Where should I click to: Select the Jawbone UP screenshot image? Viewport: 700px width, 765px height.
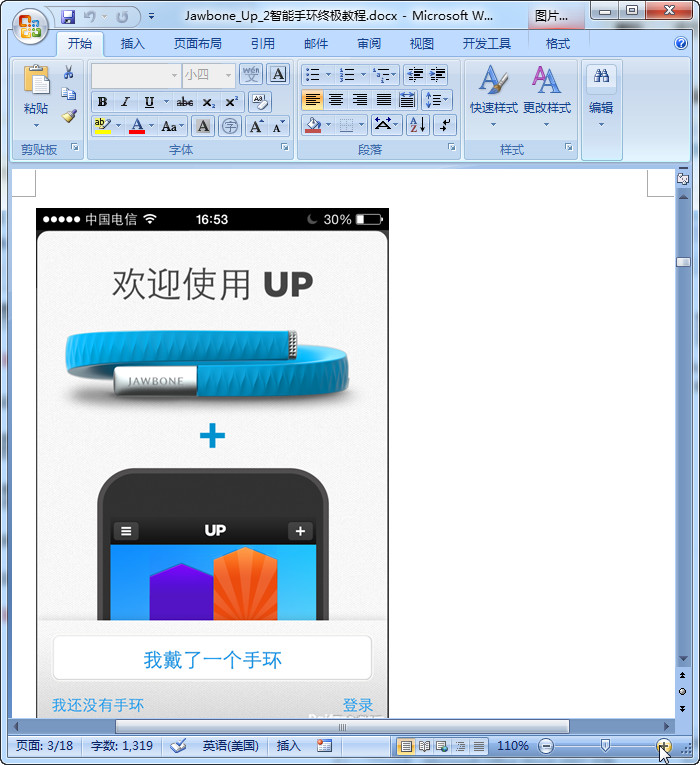tap(212, 463)
